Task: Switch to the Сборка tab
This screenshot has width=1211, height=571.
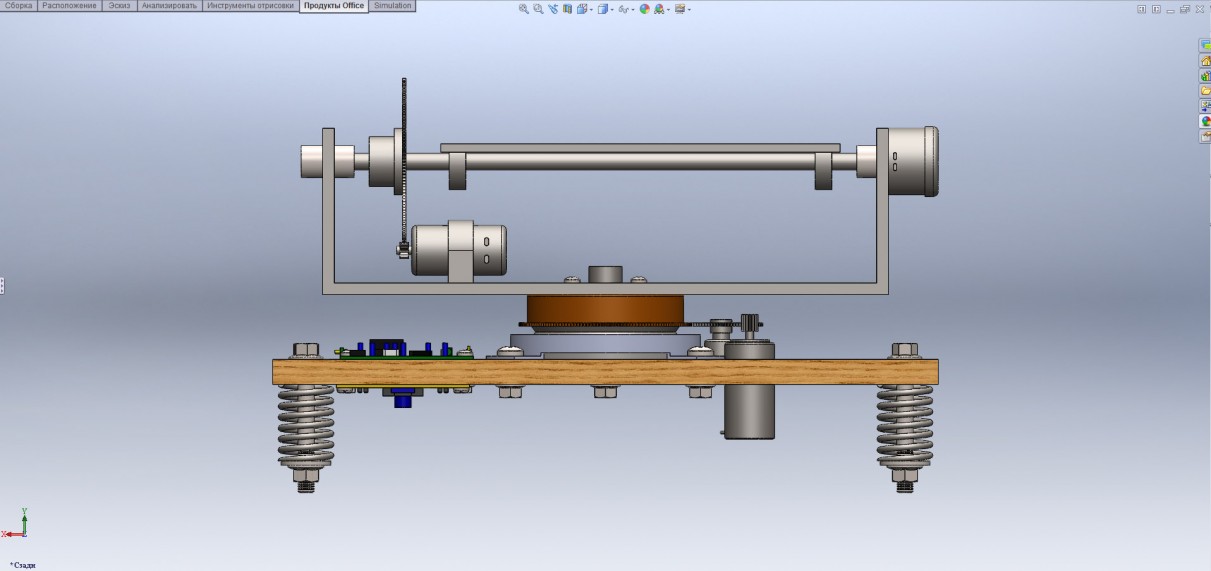Action: (19, 6)
